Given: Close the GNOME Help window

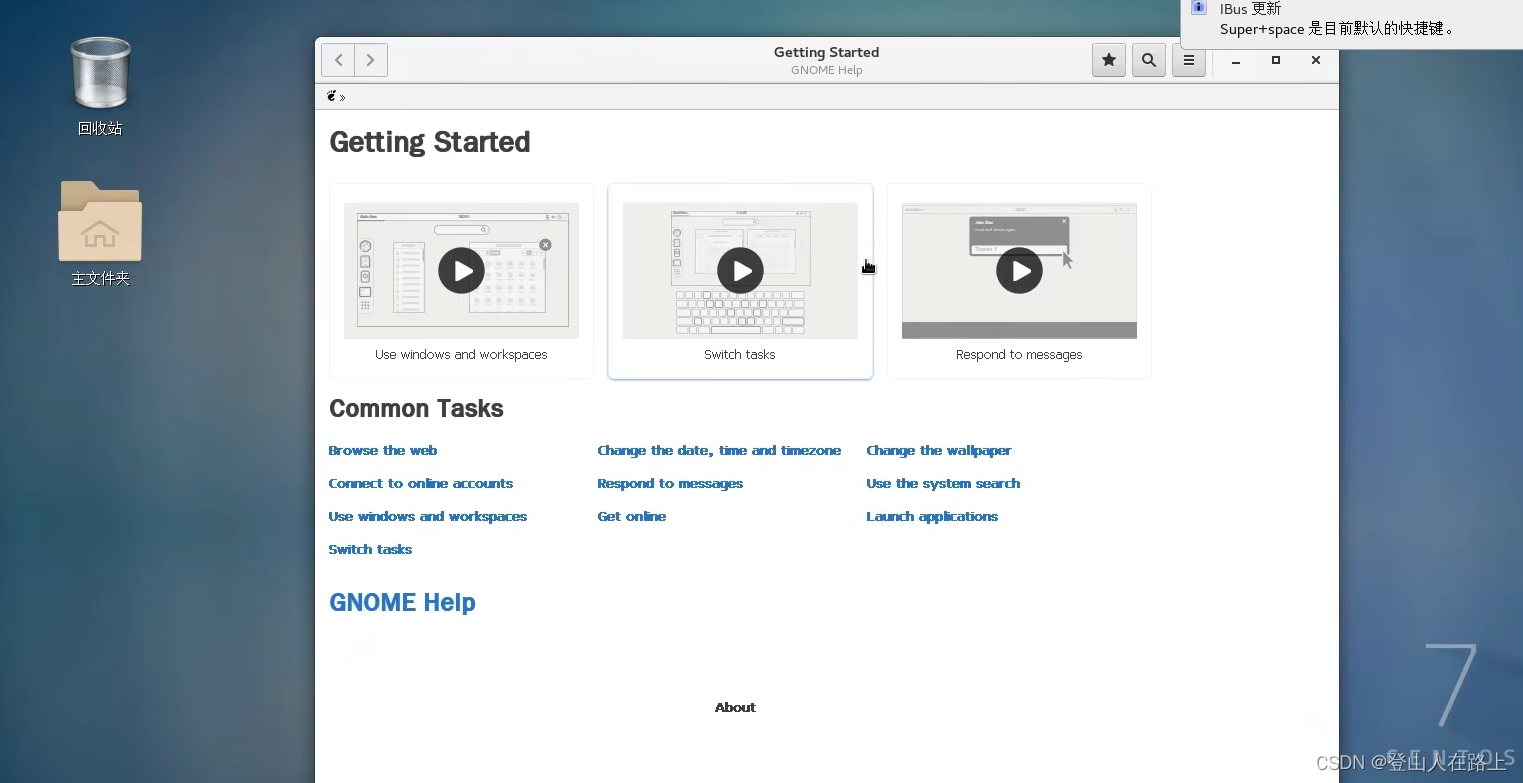Looking at the screenshot, I should [1316, 60].
